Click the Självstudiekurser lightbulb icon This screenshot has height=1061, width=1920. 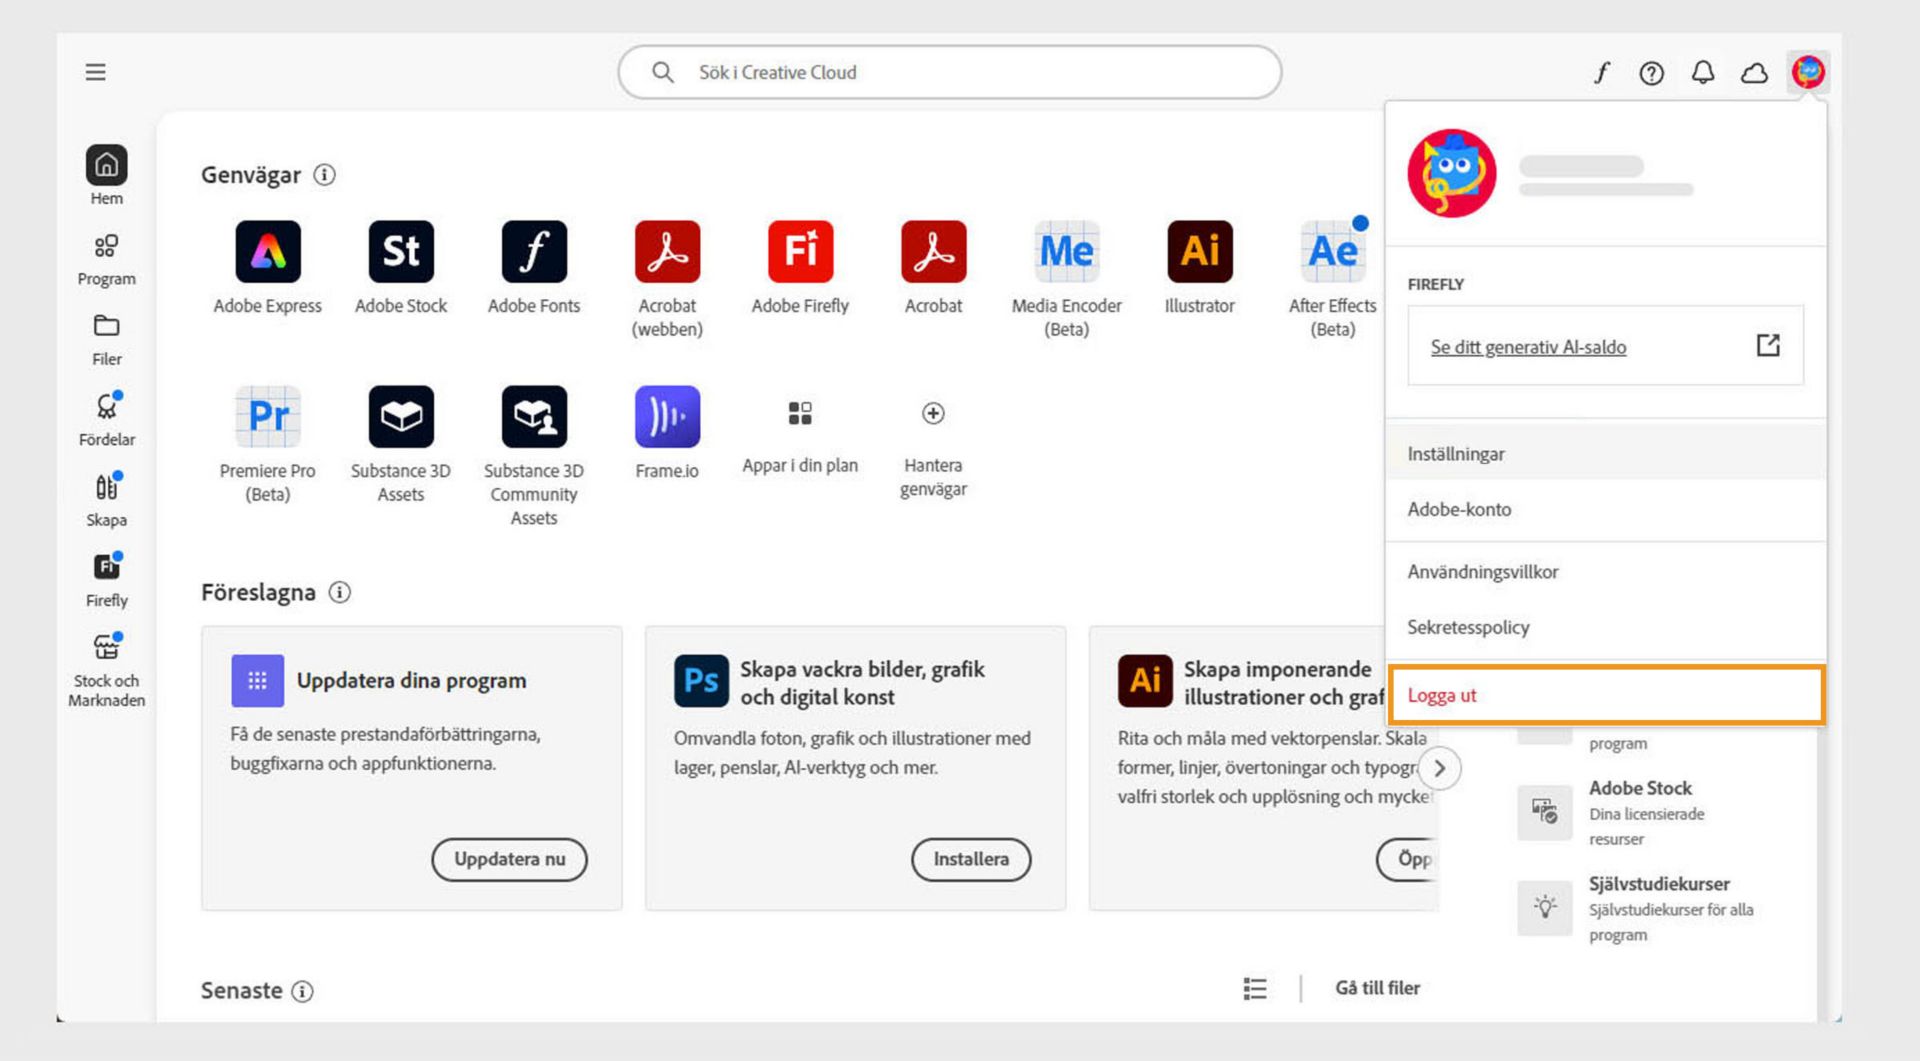[1544, 907]
